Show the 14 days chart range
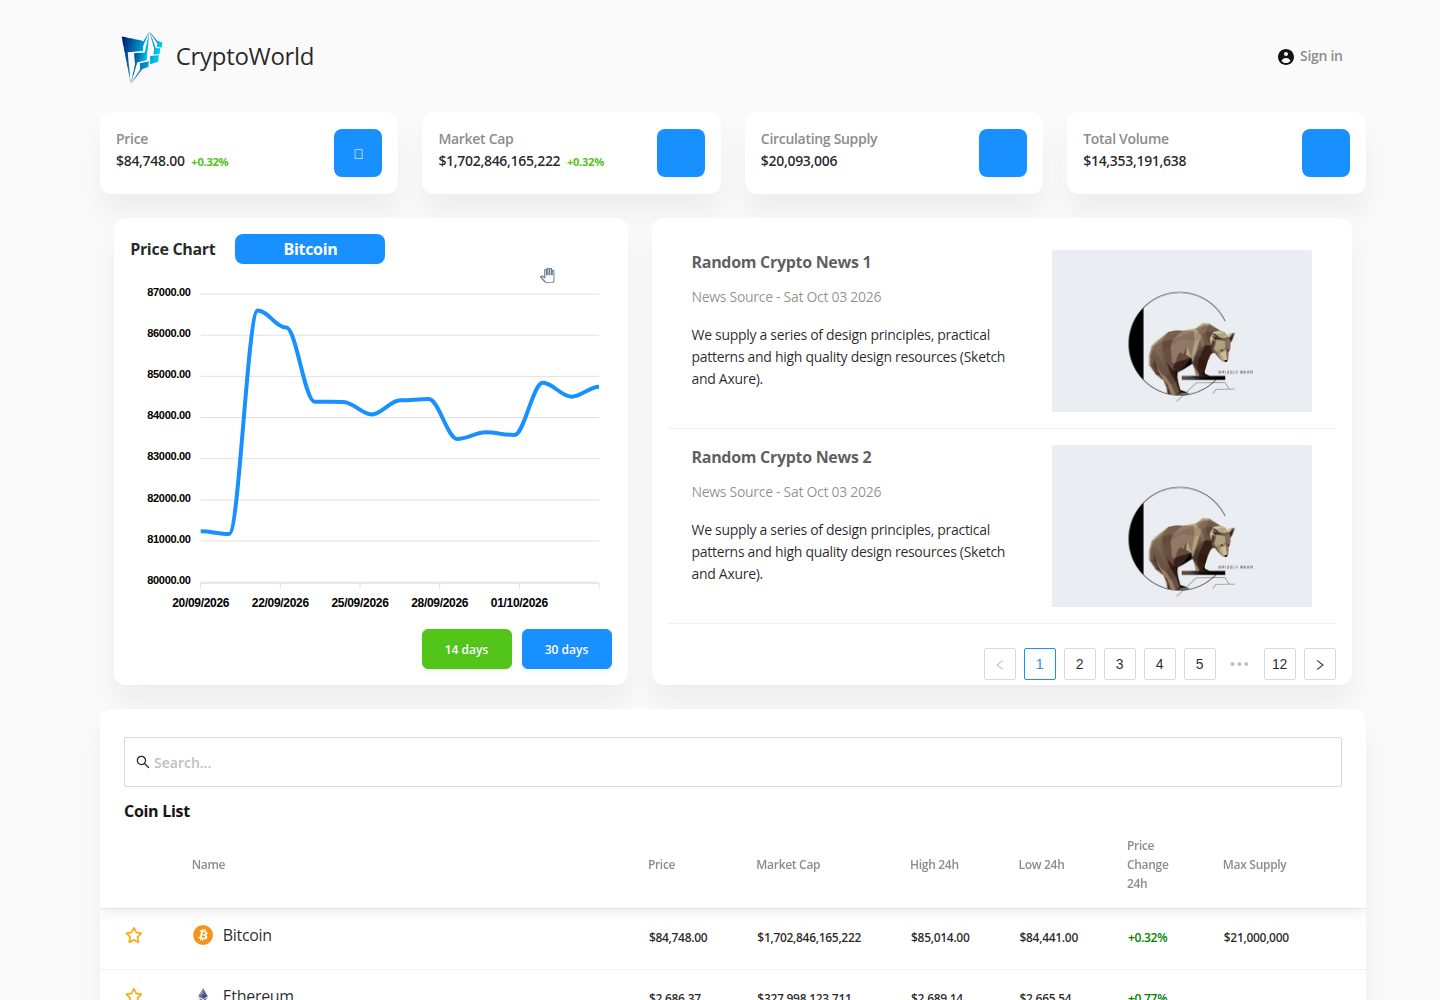The height and width of the screenshot is (1000, 1440). pyautogui.click(x=467, y=649)
